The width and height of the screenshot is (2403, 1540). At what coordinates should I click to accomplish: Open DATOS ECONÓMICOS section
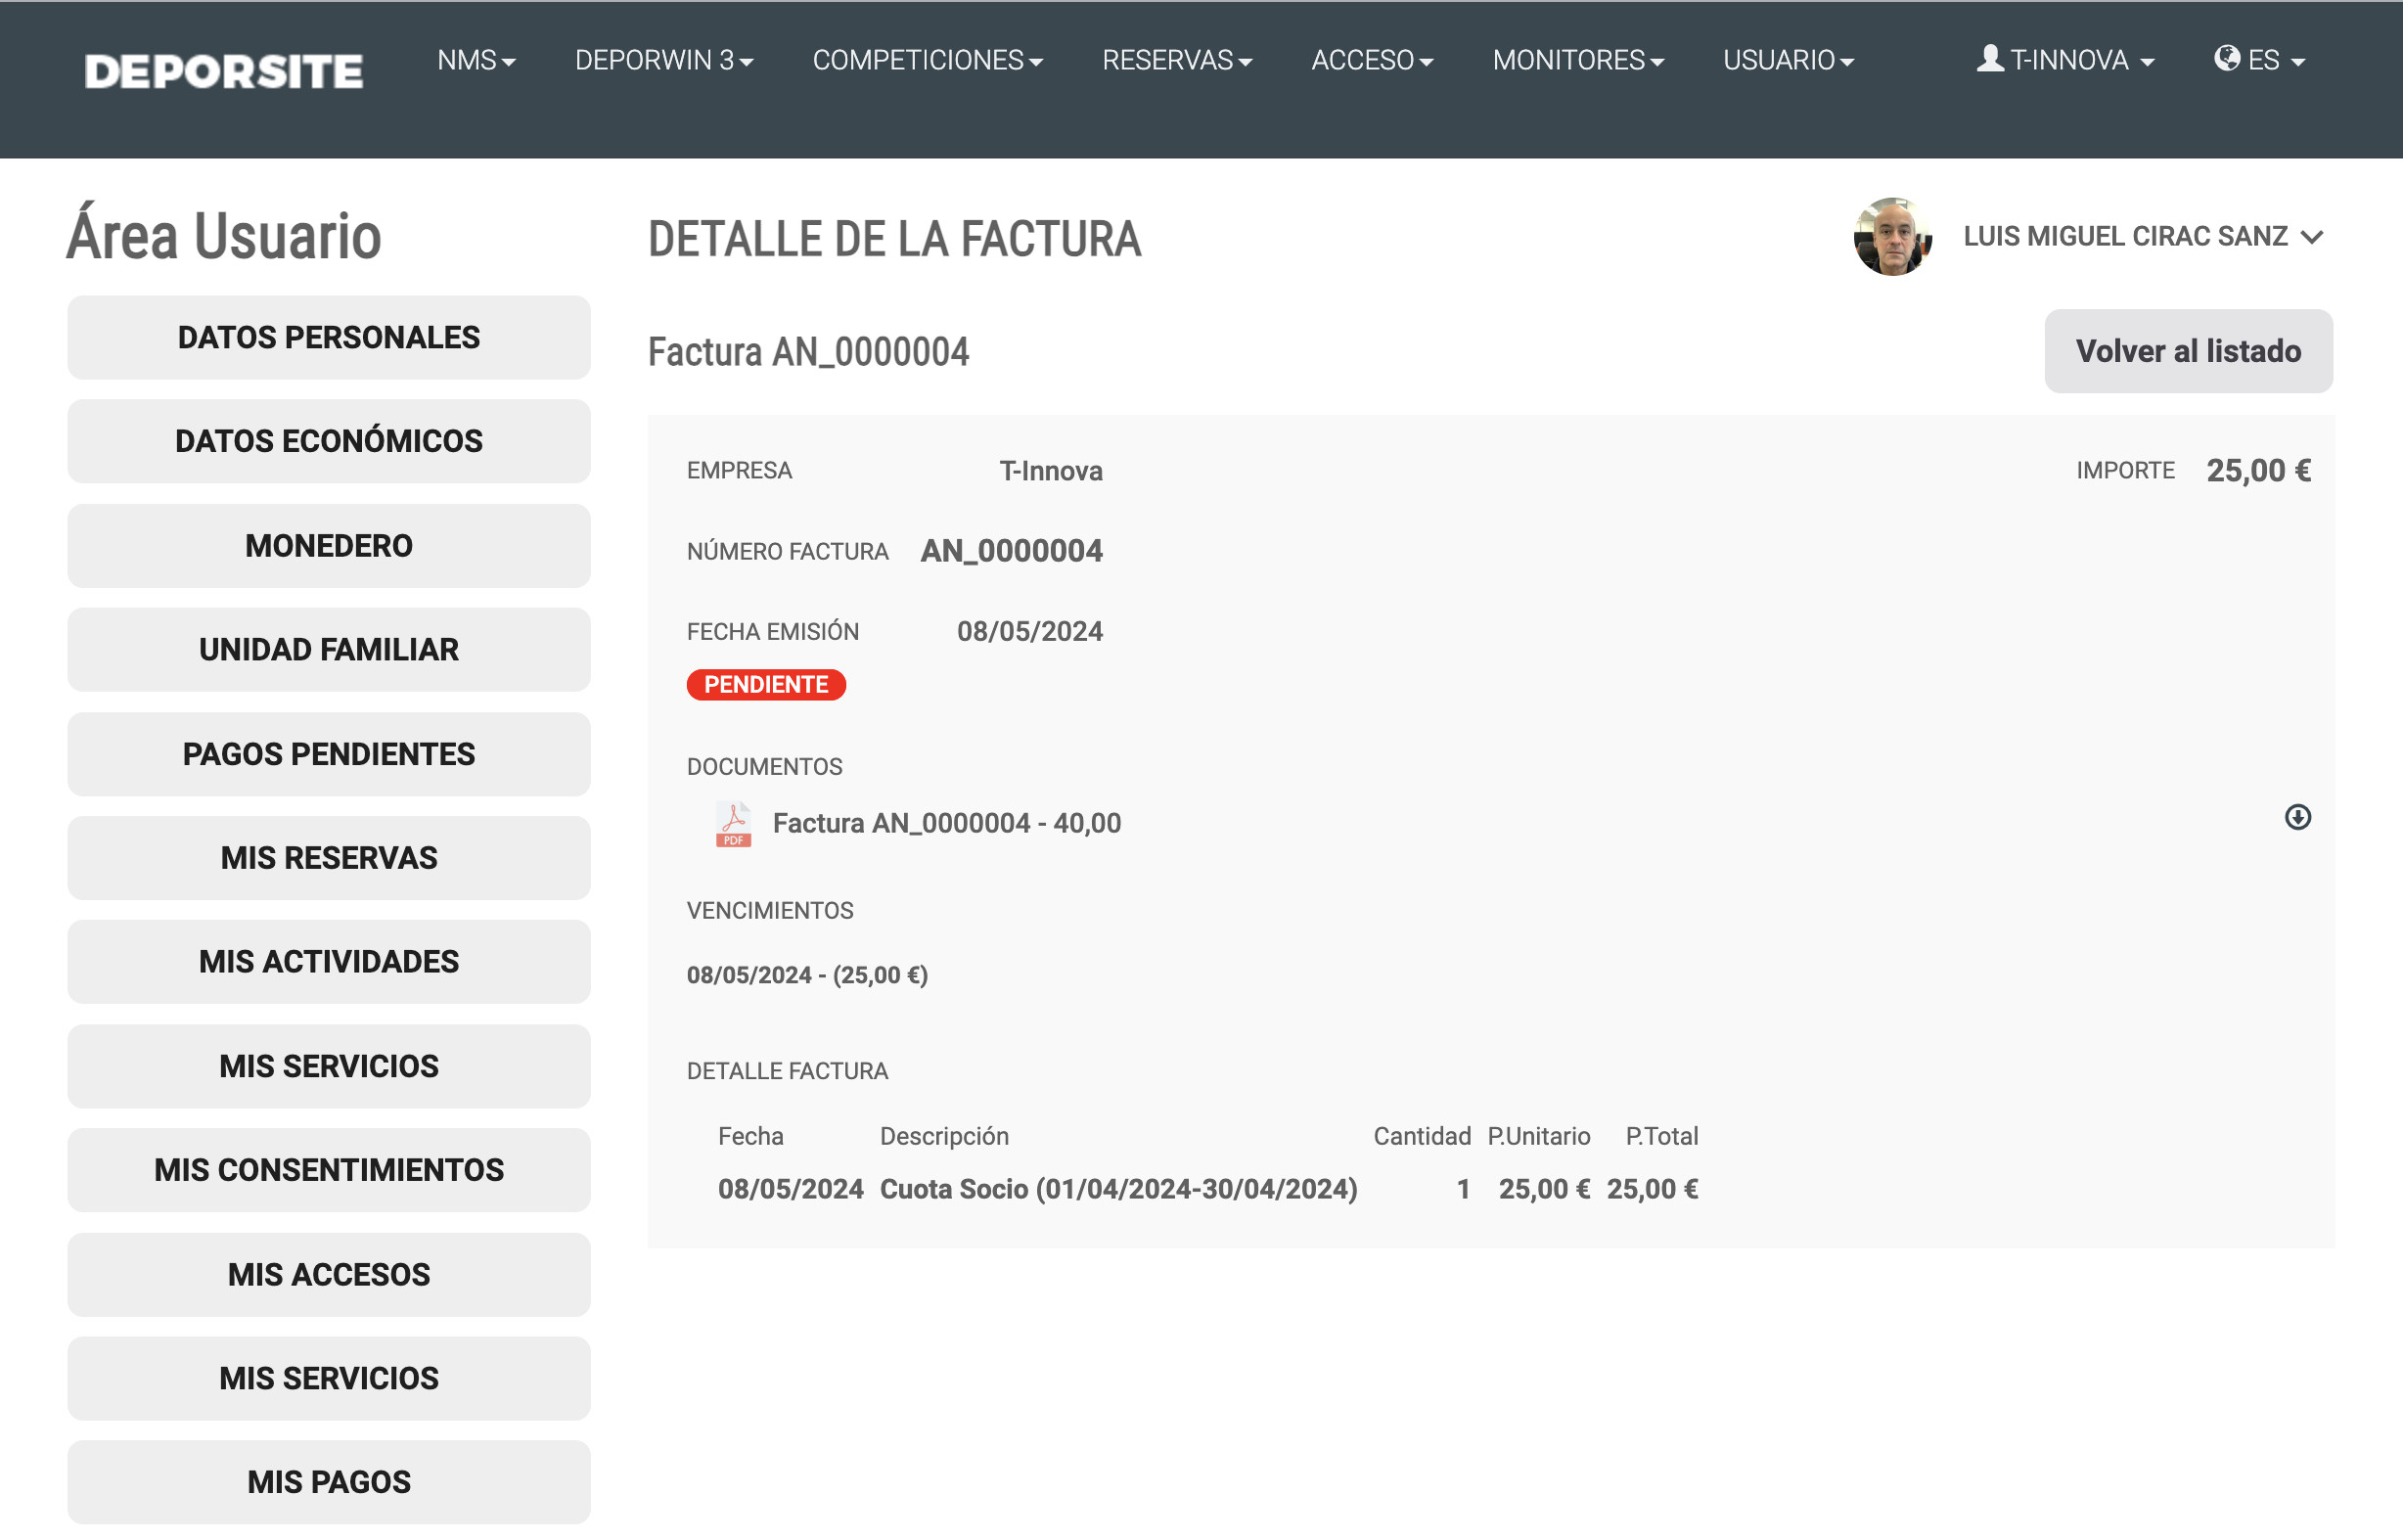[329, 441]
